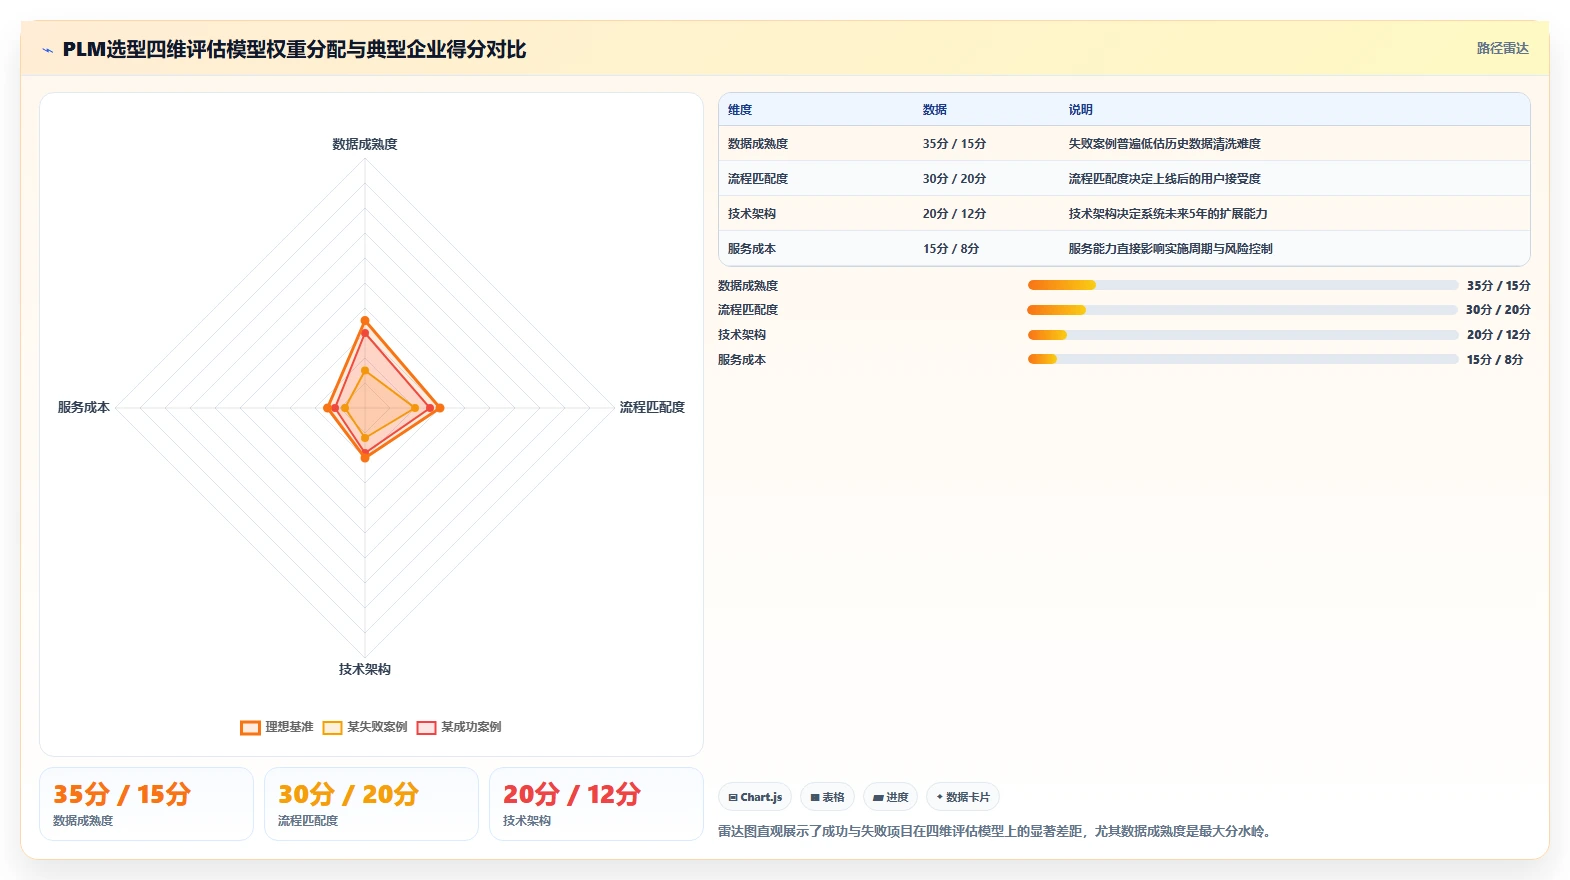Click the 技术架构 progress bar
Screen dimensions: 1570x880
point(1243,335)
